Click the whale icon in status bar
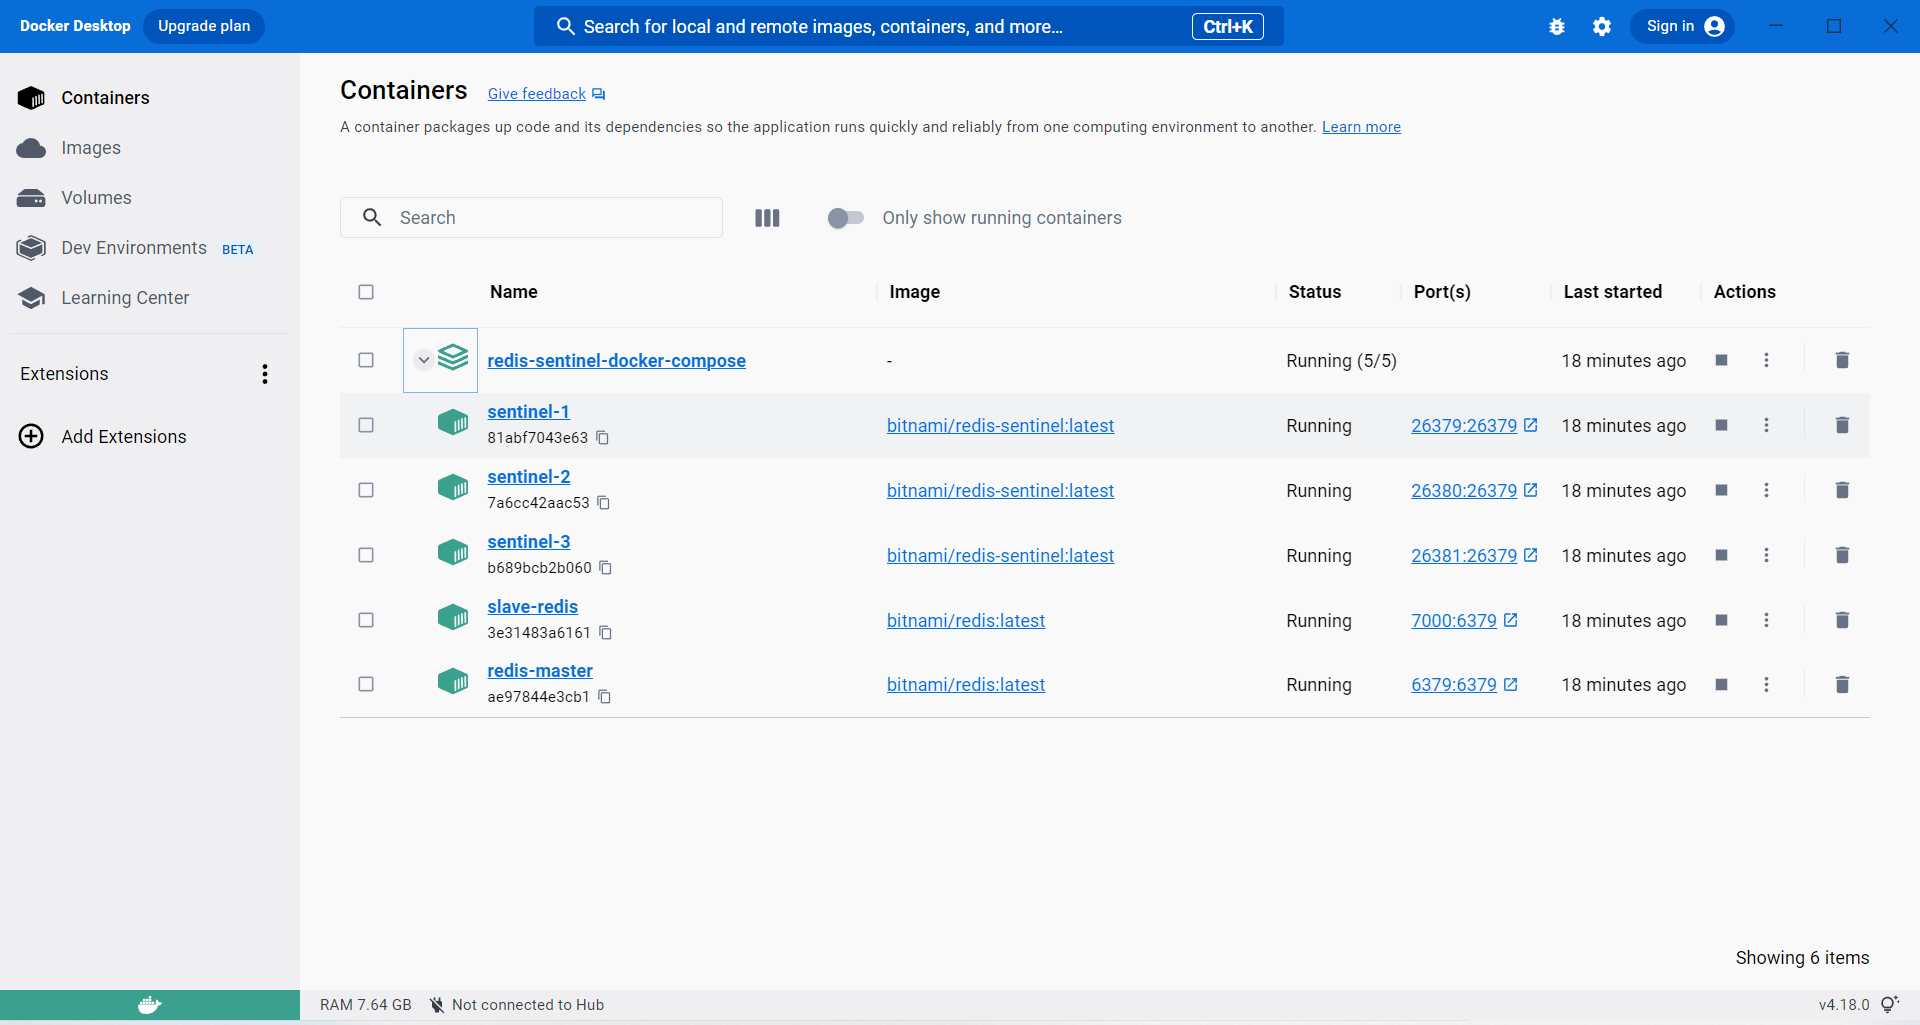 point(150,1005)
